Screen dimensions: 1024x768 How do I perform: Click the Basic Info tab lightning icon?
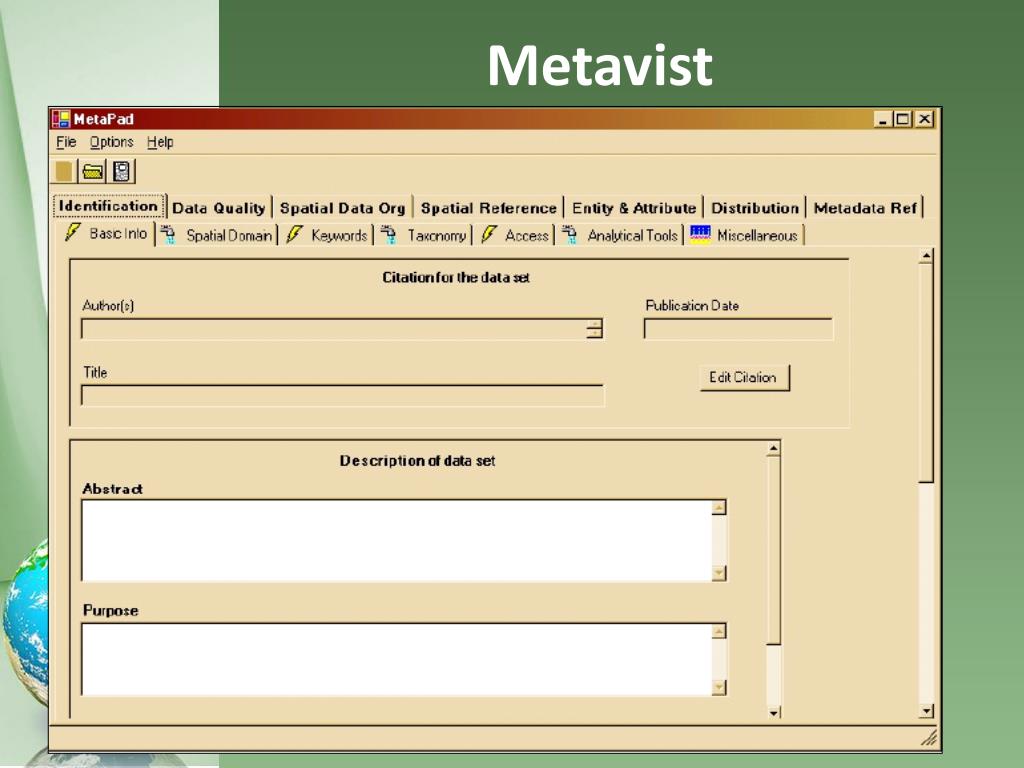72,232
